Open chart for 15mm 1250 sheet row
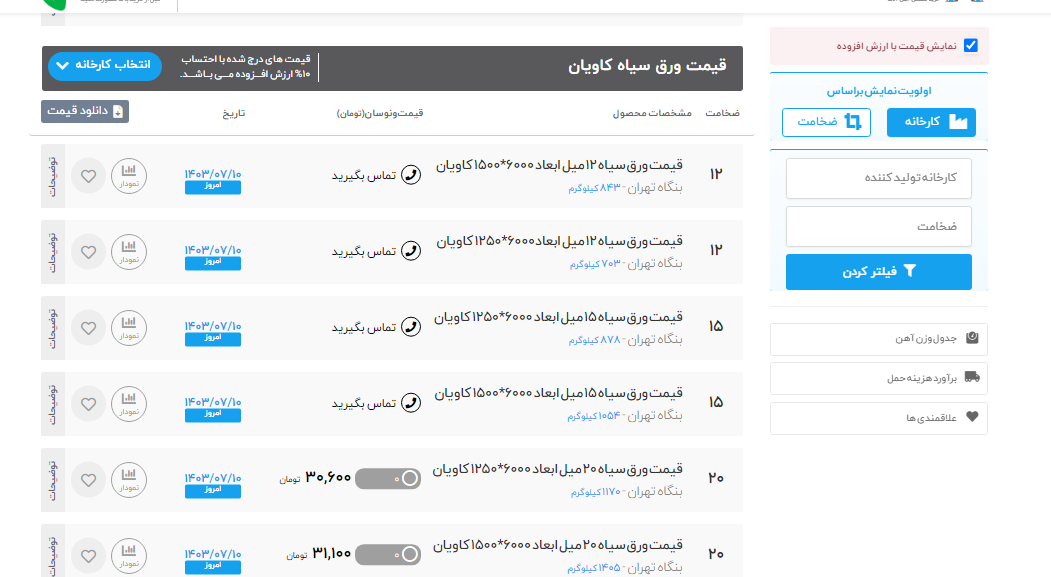 pos(128,328)
